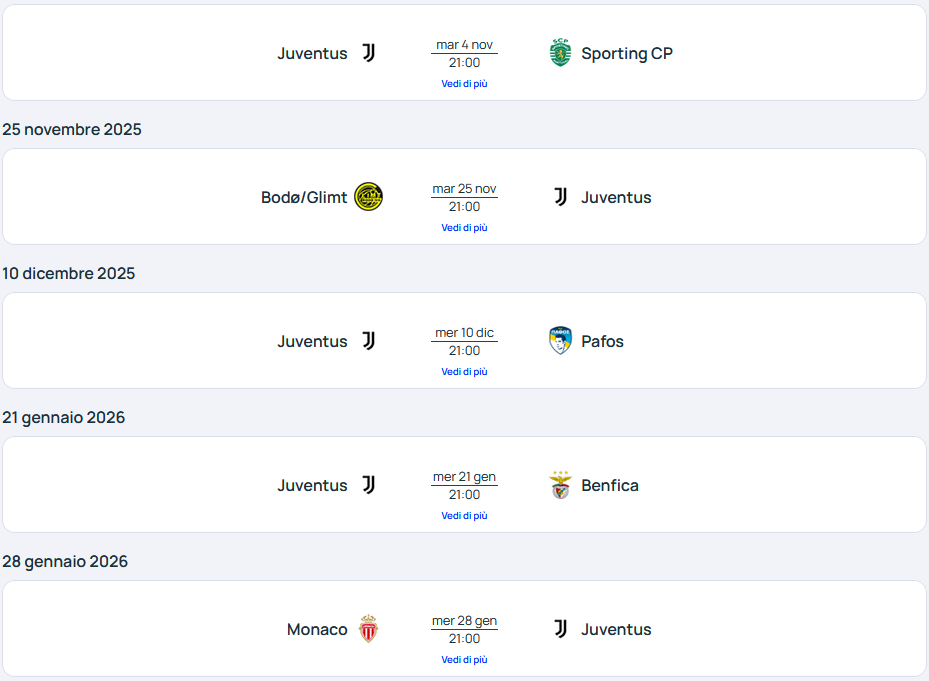Click Juventus logo in Pafos match
The width and height of the screenshot is (929, 681).
click(x=368, y=341)
